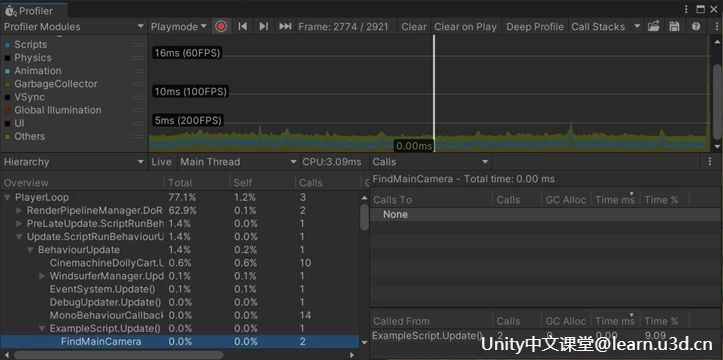Select the EventSystem.Update() row
The width and height of the screenshot is (723, 360).
click(180, 289)
